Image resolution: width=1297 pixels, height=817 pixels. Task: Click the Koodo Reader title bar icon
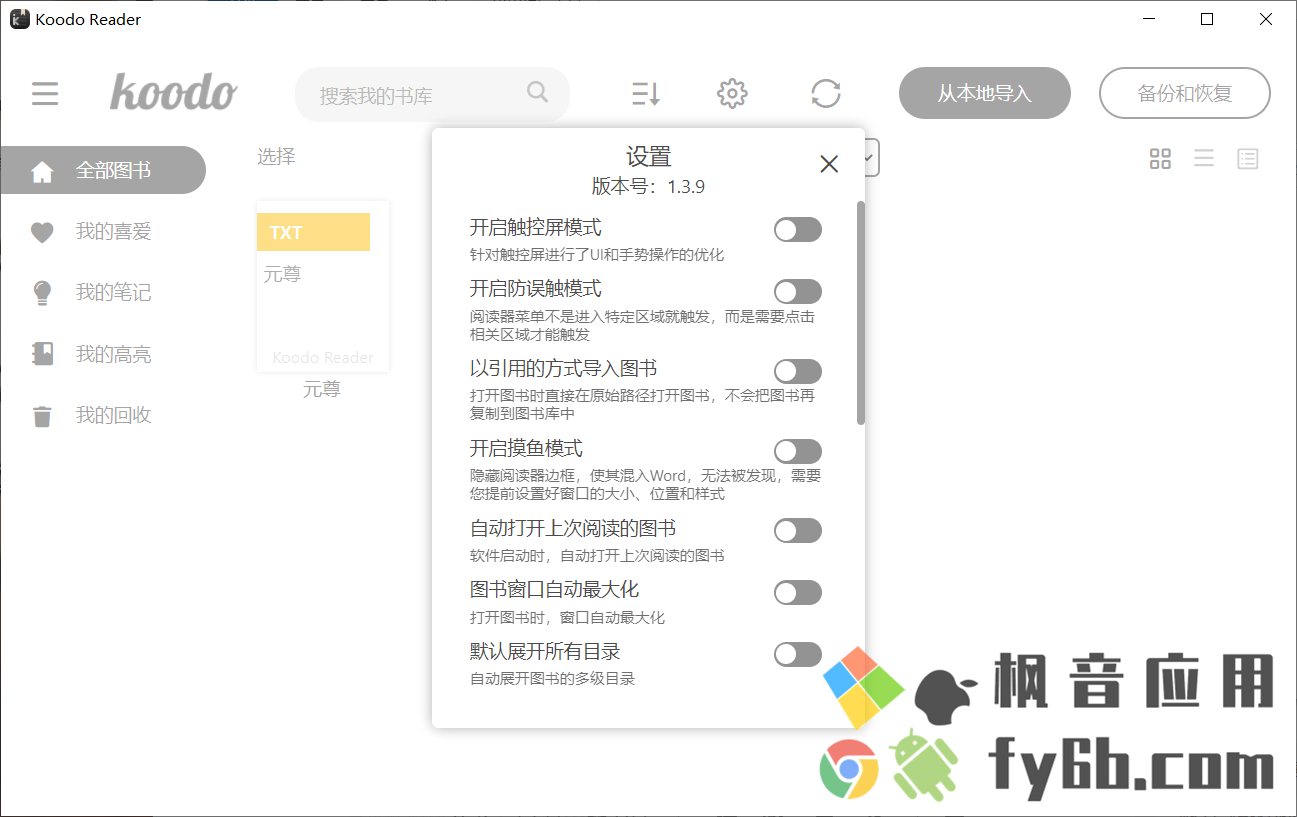click(20, 19)
